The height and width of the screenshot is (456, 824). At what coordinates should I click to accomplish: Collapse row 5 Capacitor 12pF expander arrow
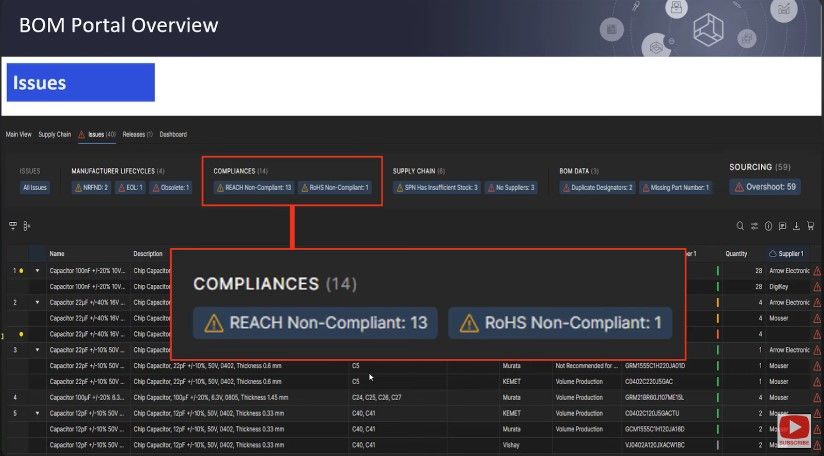coord(38,413)
